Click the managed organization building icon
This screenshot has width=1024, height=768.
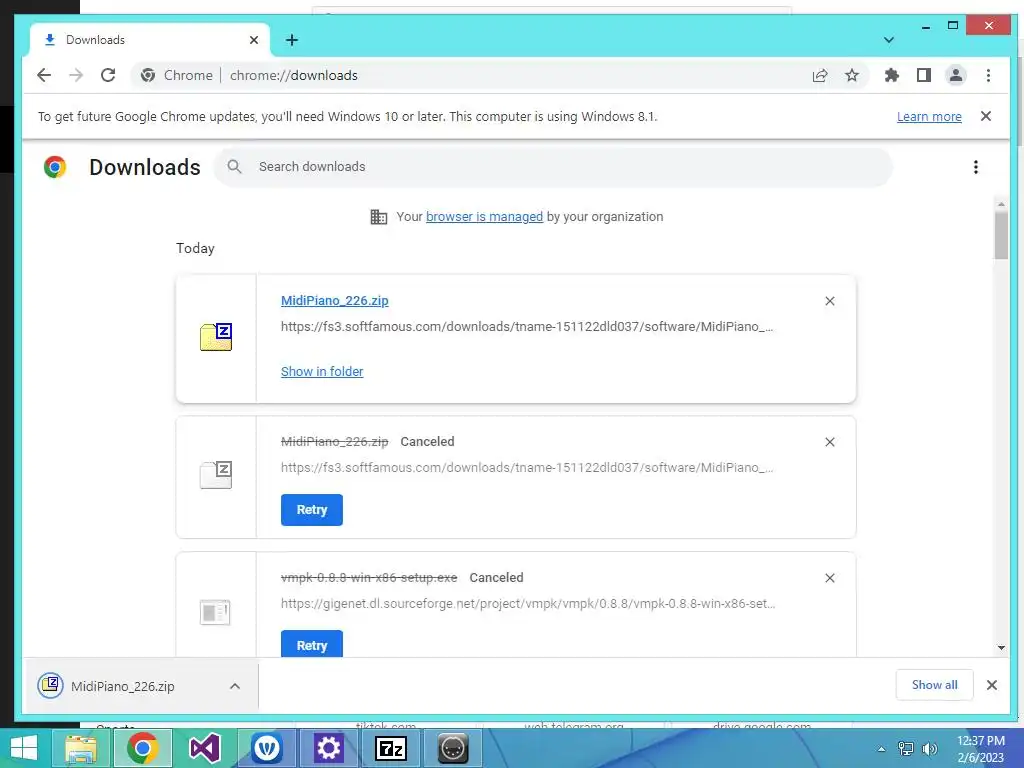(379, 217)
